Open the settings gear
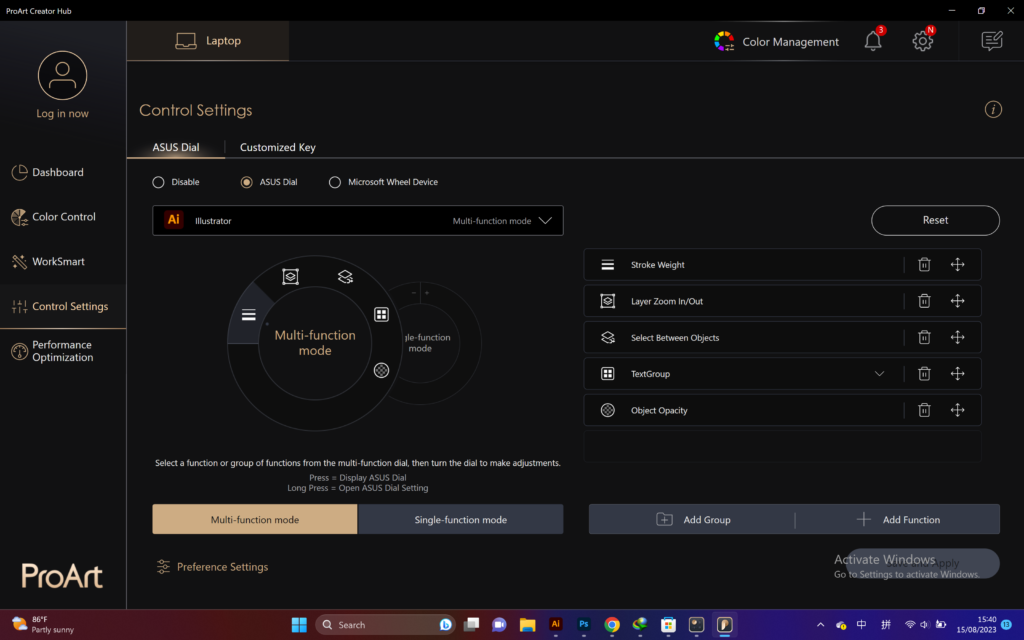 click(x=923, y=41)
